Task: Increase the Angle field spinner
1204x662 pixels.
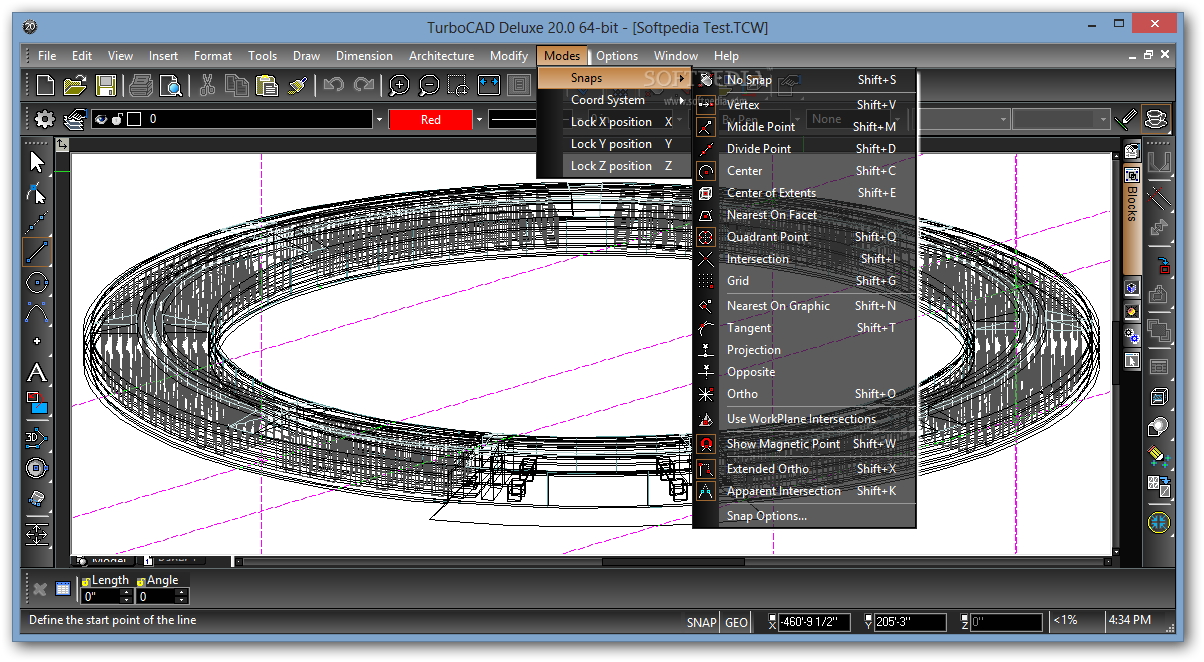Action: pyautogui.click(x=181, y=592)
